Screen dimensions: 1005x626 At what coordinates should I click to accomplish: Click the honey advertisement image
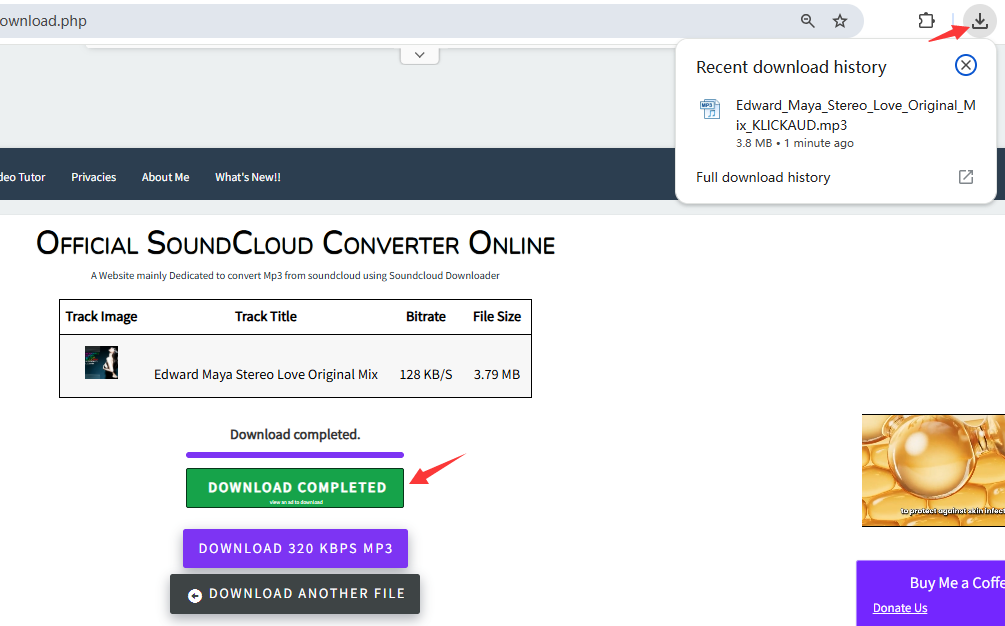point(933,470)
